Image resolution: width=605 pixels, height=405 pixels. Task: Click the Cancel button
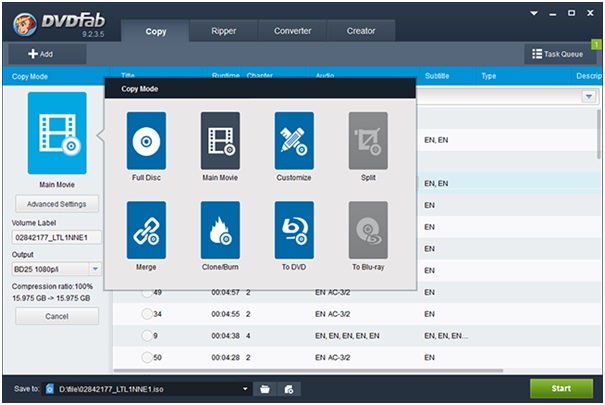coord(57,316)
